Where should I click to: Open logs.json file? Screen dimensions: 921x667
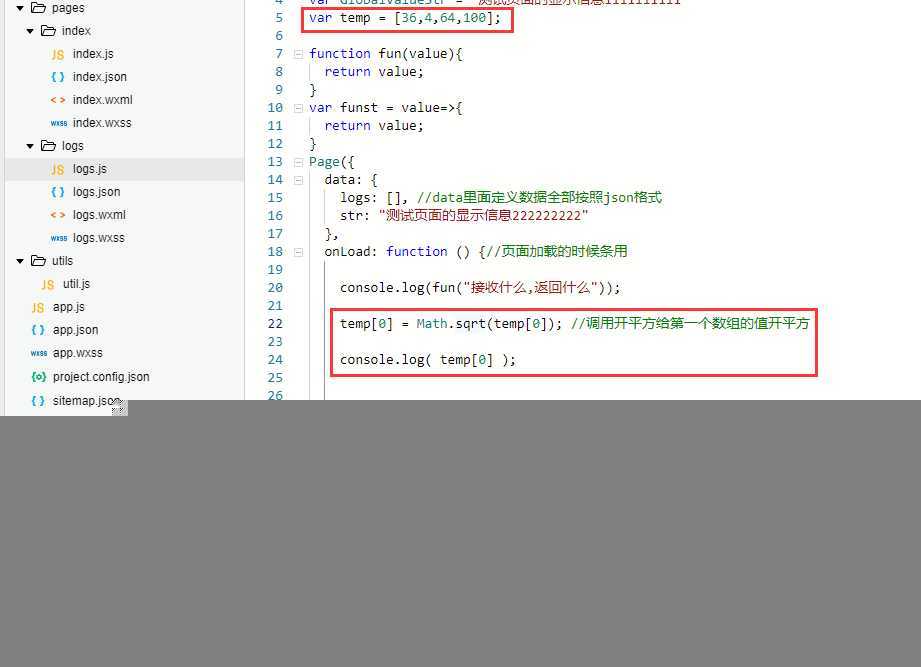pyautogui.click(x=96, y=192)
